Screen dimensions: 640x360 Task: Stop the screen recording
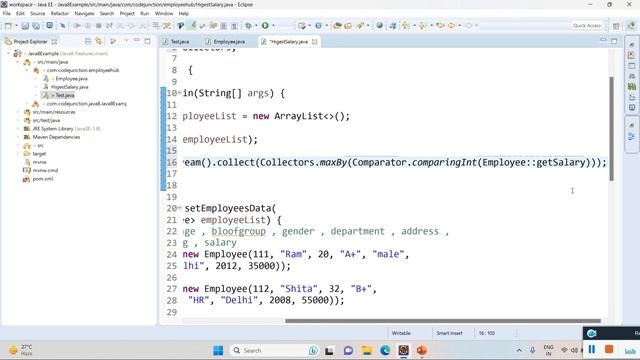[609, 349]
